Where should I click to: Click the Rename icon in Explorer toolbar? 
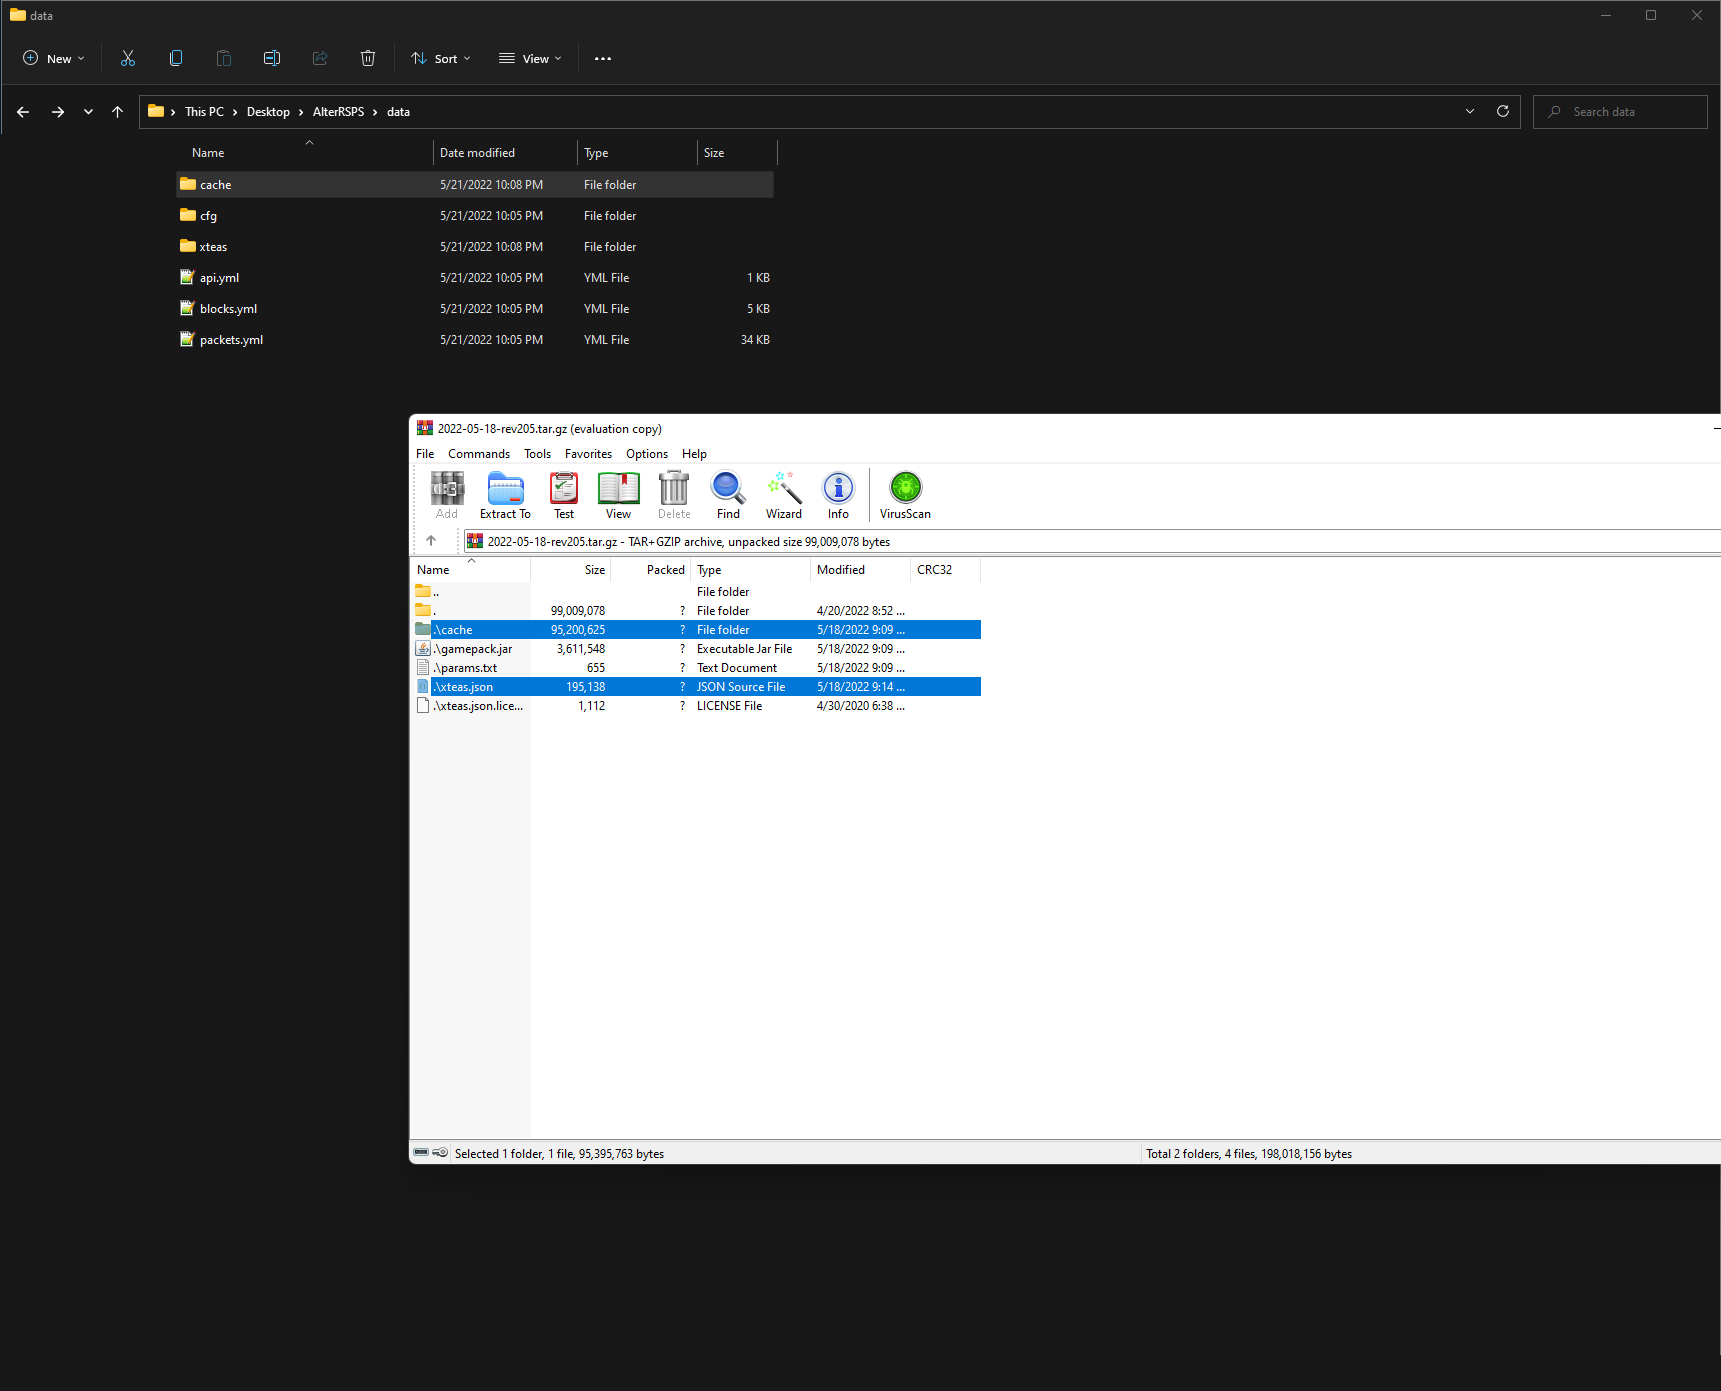click(272, 58)
